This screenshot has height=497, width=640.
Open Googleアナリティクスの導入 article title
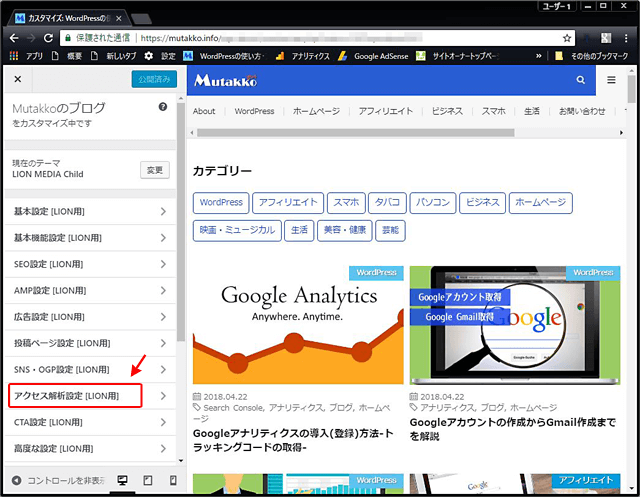(x=293, y=440)
